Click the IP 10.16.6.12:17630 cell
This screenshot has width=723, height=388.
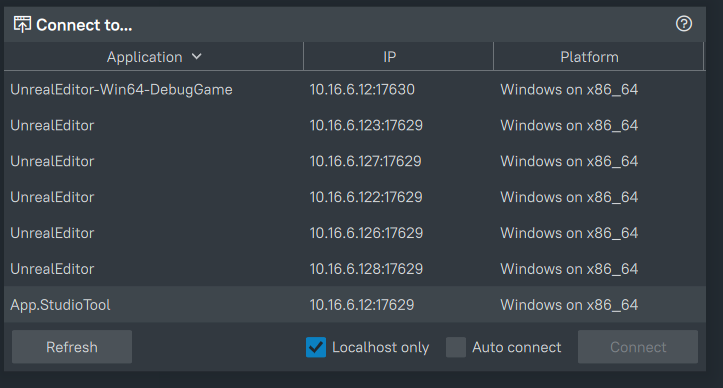click(362, 90)
